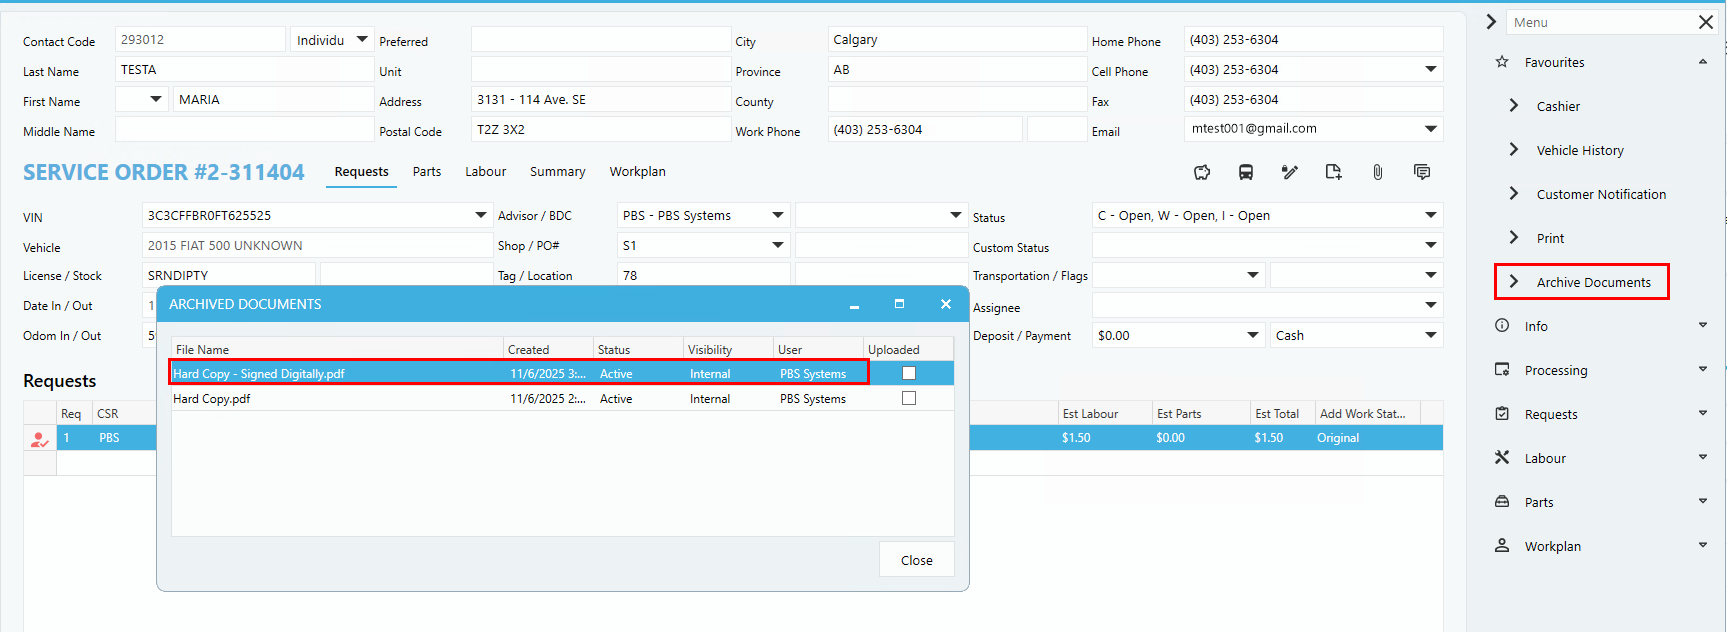
Task: Open the Cash payment type dropdown
Action: coord(1430,335)
